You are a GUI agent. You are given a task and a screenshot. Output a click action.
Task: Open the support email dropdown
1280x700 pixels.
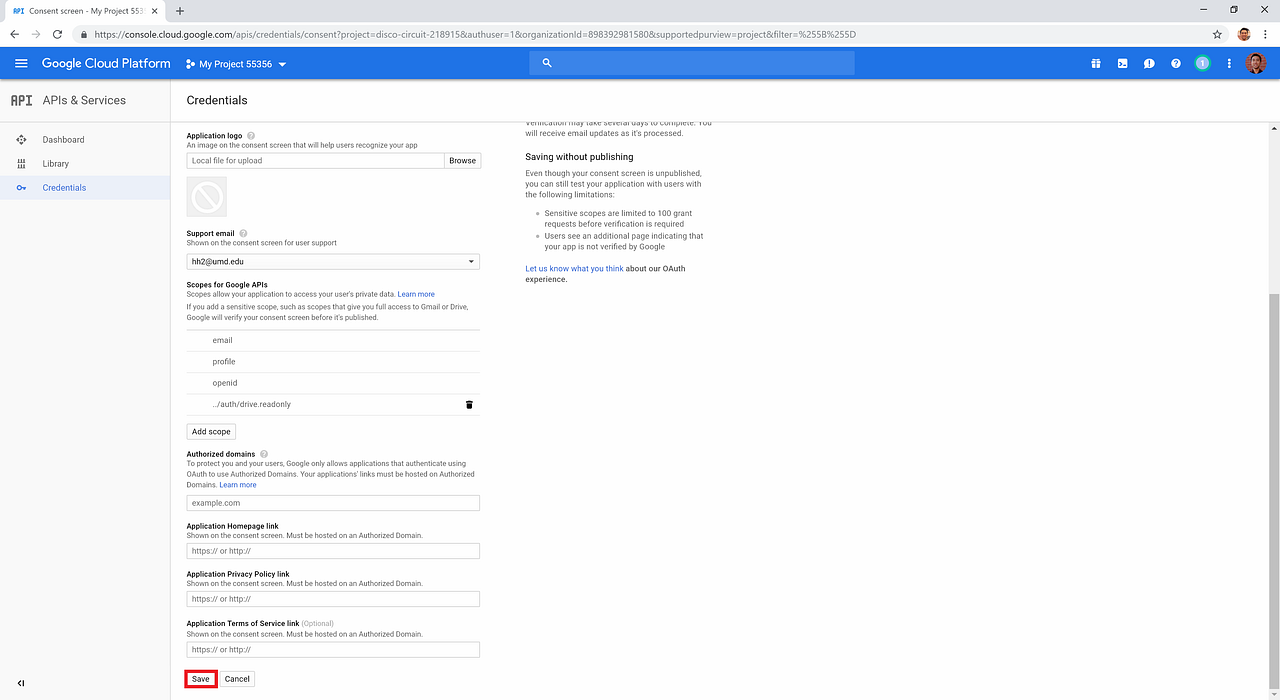[x=470, y=261]
